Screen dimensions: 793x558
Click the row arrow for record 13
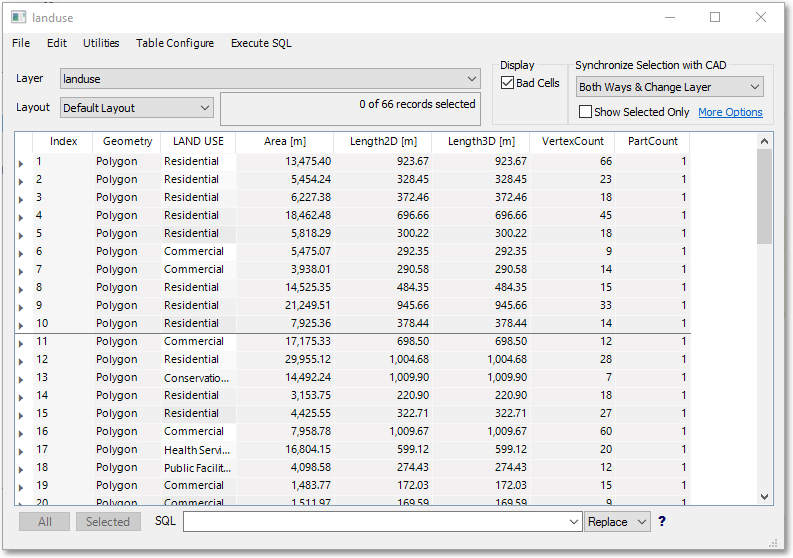tap(21, 379)
